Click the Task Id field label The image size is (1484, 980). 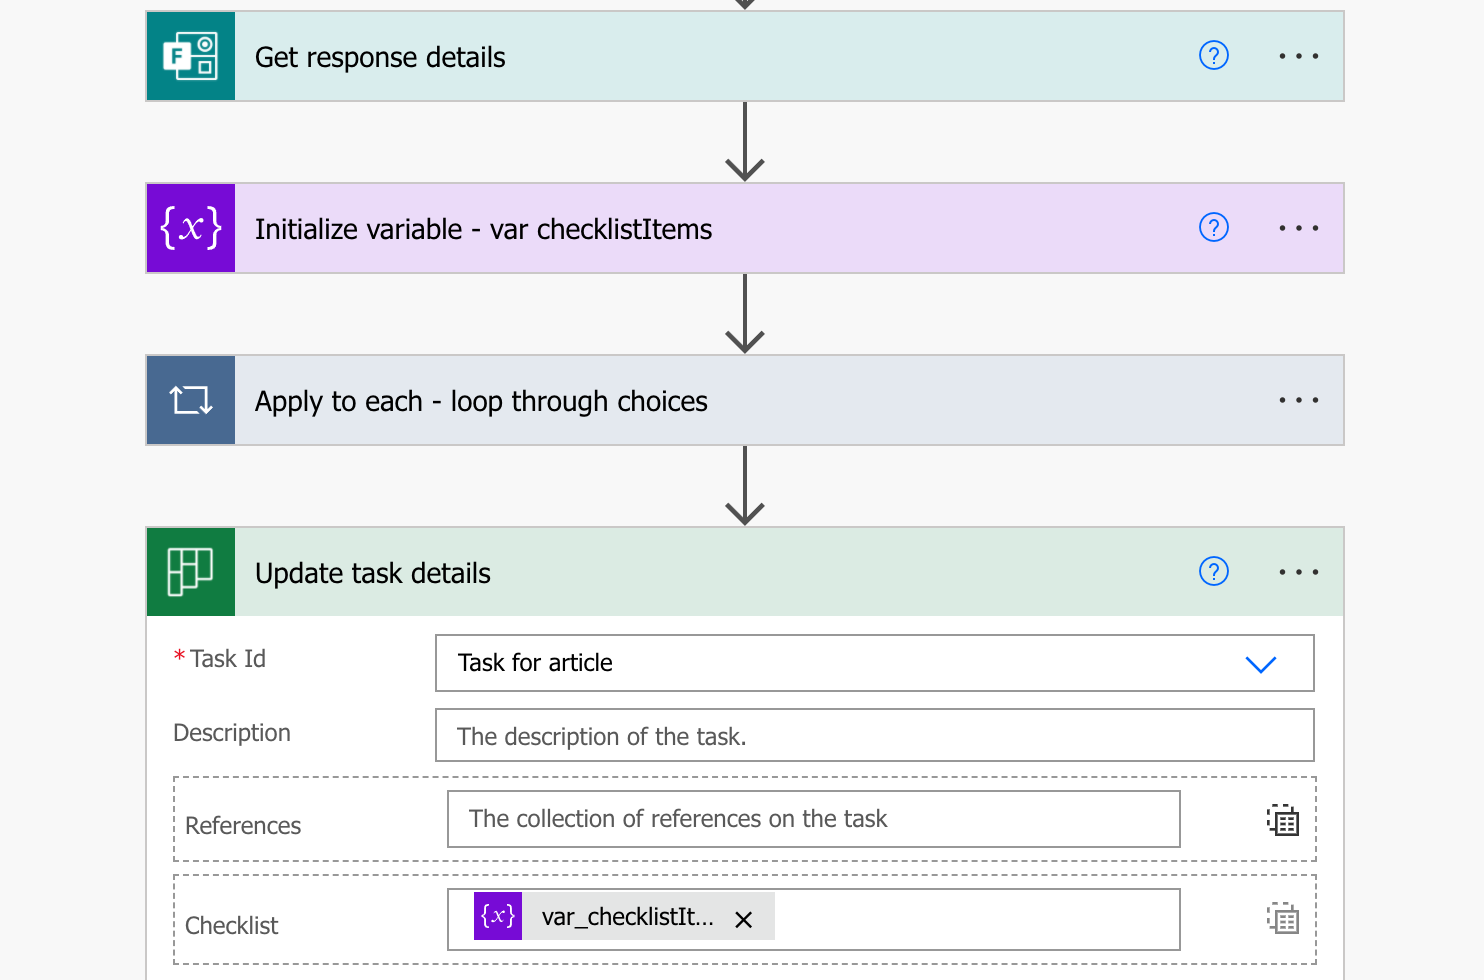point(228,659)
